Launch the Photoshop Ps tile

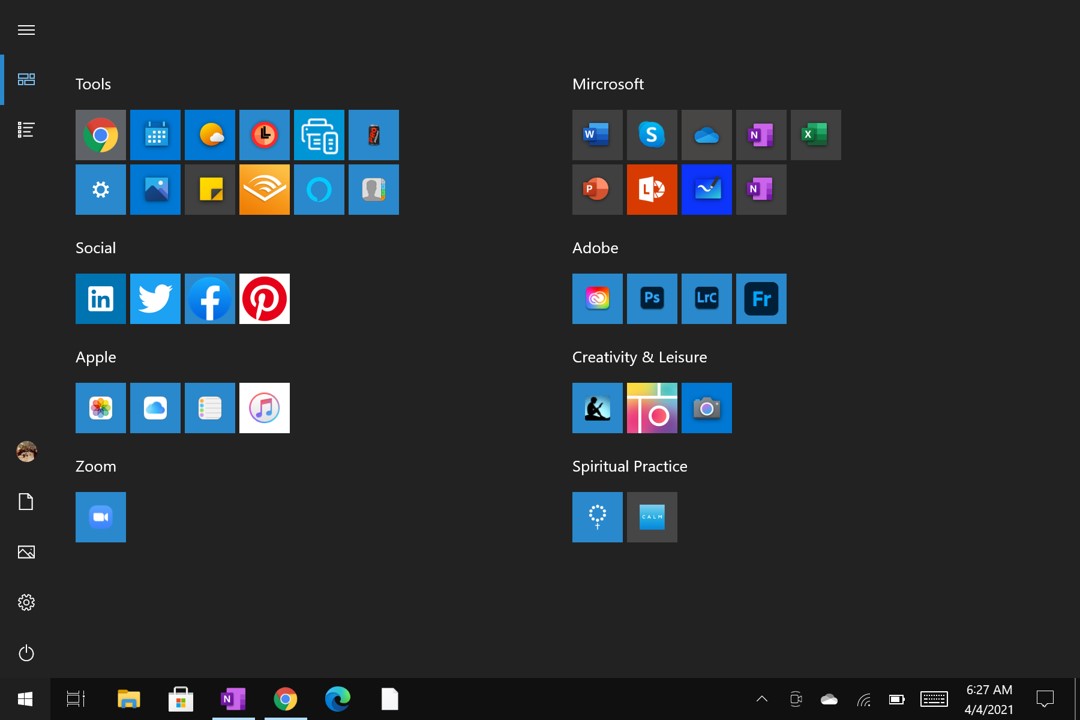click(652, 299)
